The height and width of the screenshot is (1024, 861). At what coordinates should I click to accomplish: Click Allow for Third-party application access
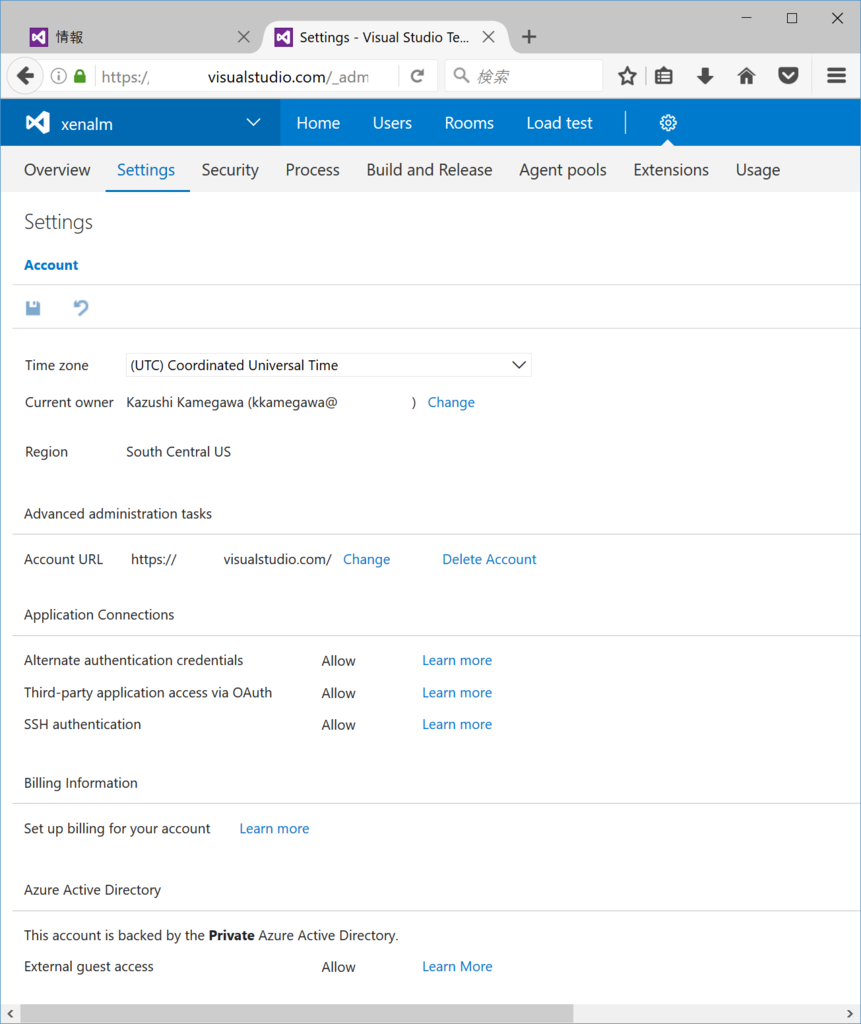(338, 693)
